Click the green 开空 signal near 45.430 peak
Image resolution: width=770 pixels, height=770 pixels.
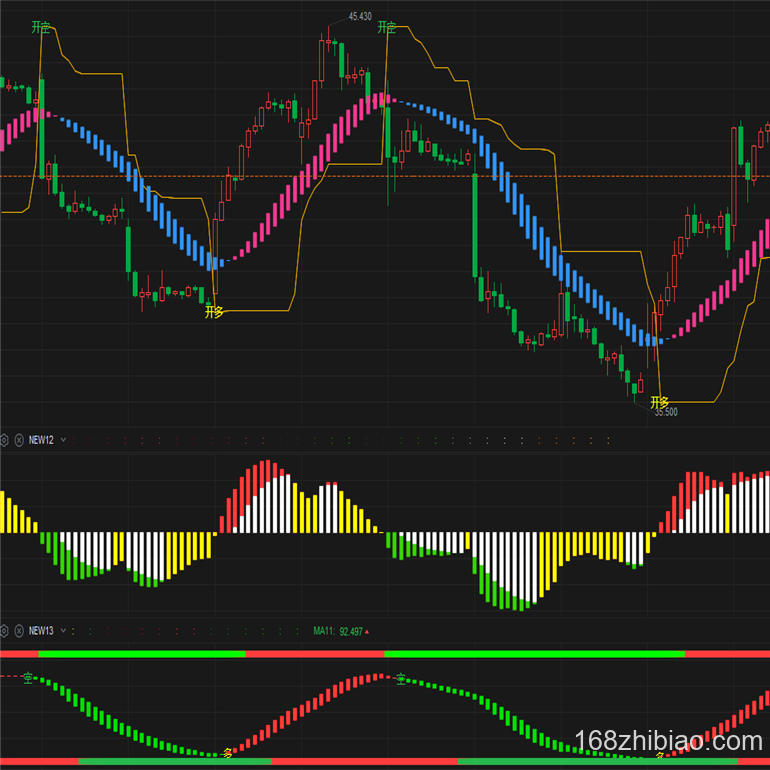(386, 27)
